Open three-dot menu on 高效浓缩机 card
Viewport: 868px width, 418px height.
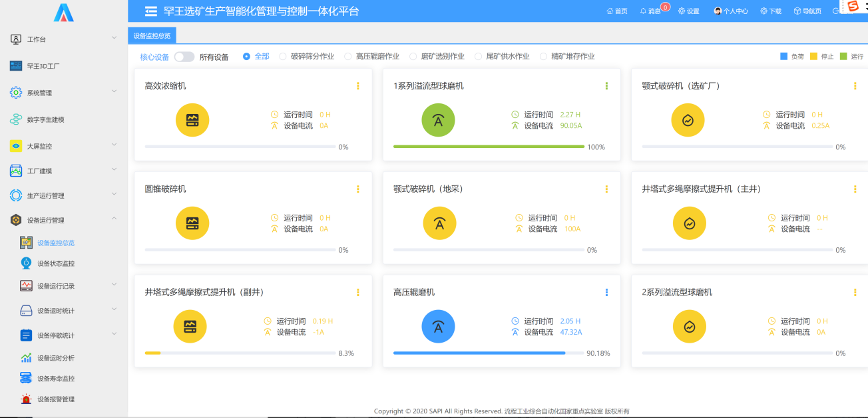[357, 86]
